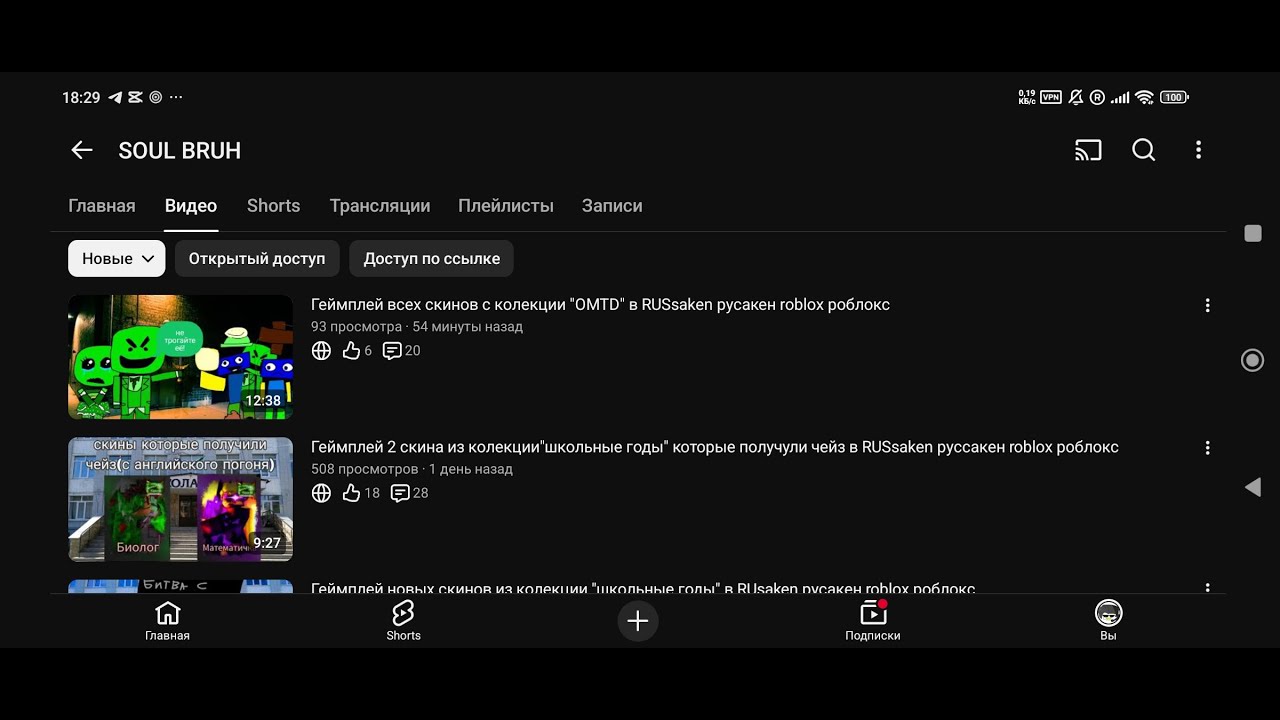
Task: Tap public globe icon on OMTD video
Action: coord(321,350)
